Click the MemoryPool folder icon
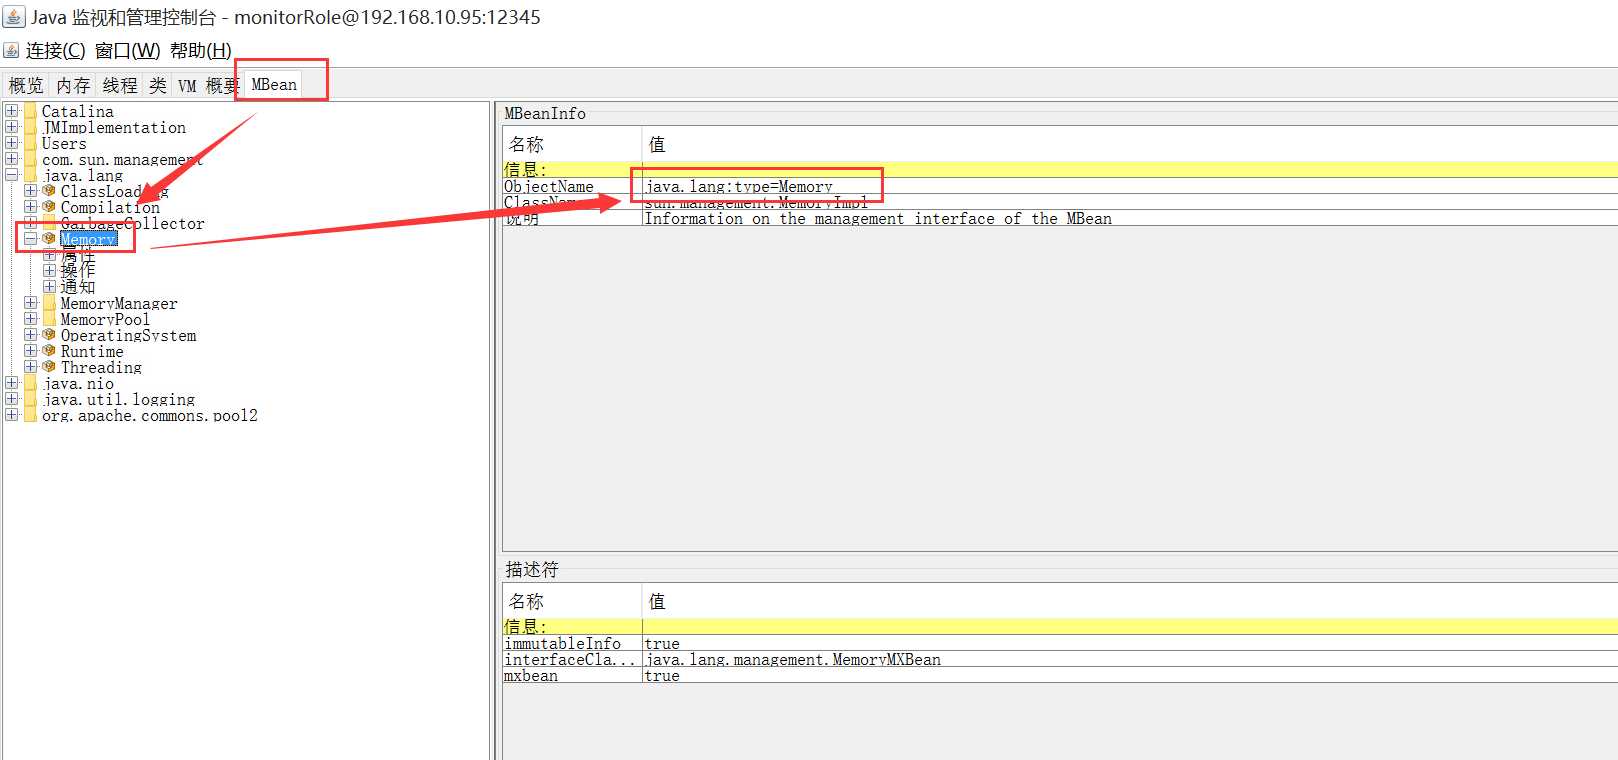 click(x=49, y=319)
